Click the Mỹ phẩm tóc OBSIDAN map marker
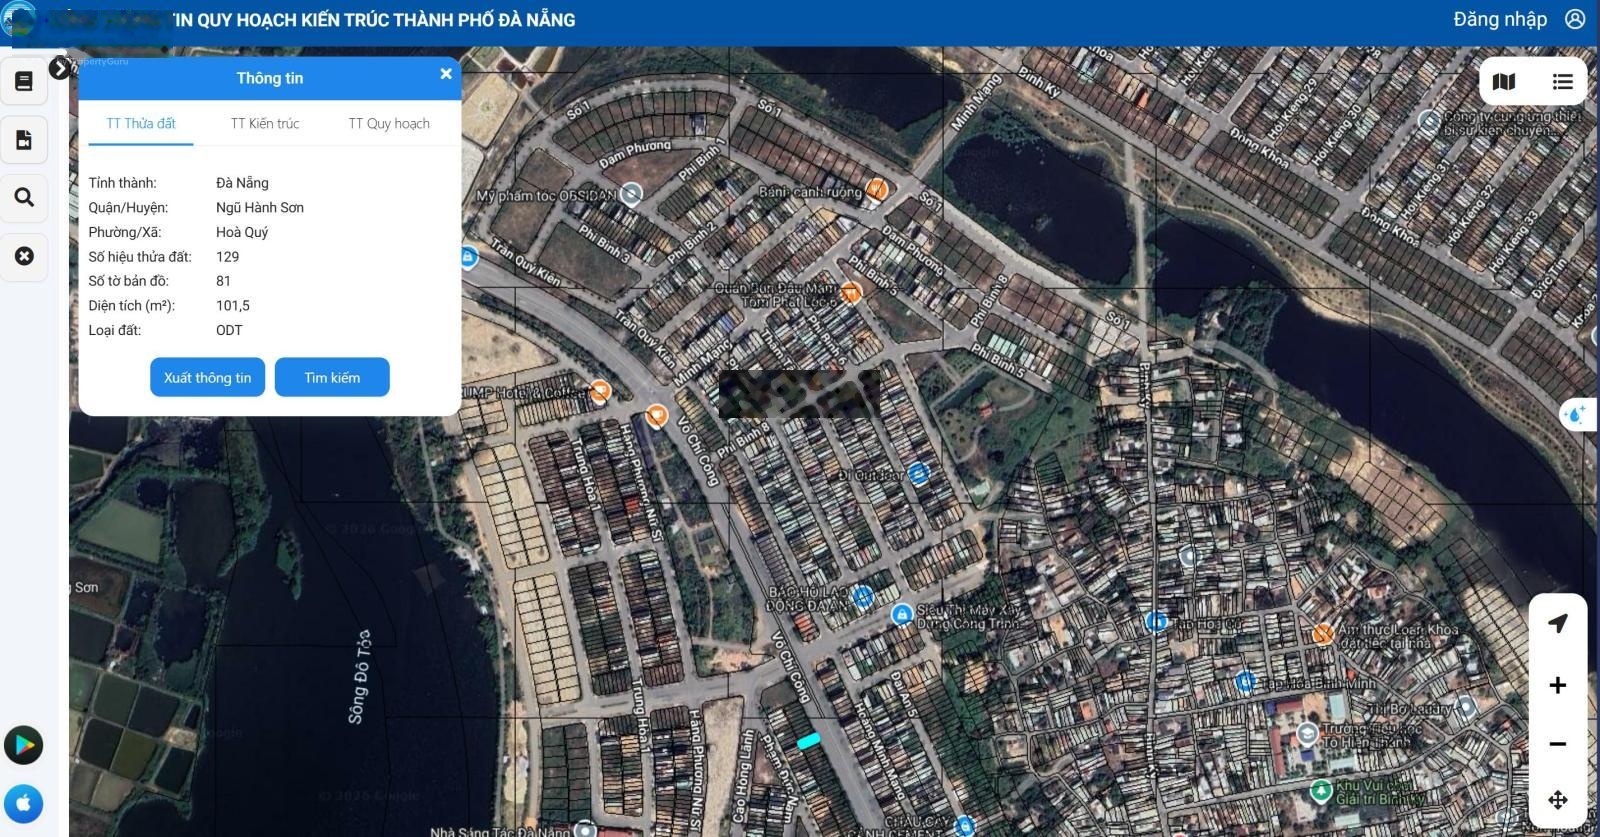Screen dimensions: 1600x837 631,194
